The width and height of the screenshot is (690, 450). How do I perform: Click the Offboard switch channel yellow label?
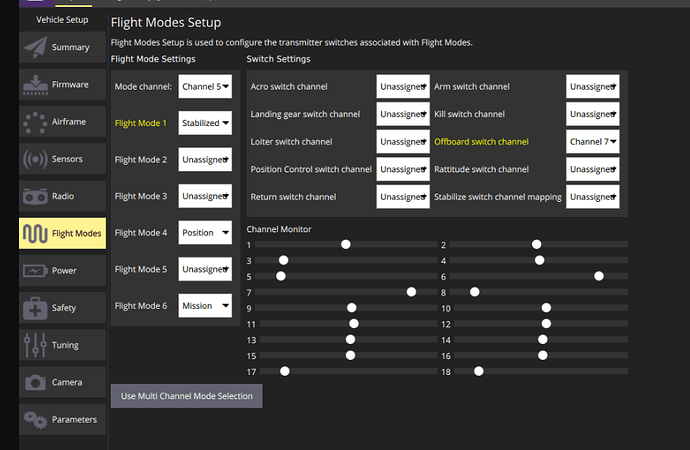pyautogui.click(x=481, y=142)
